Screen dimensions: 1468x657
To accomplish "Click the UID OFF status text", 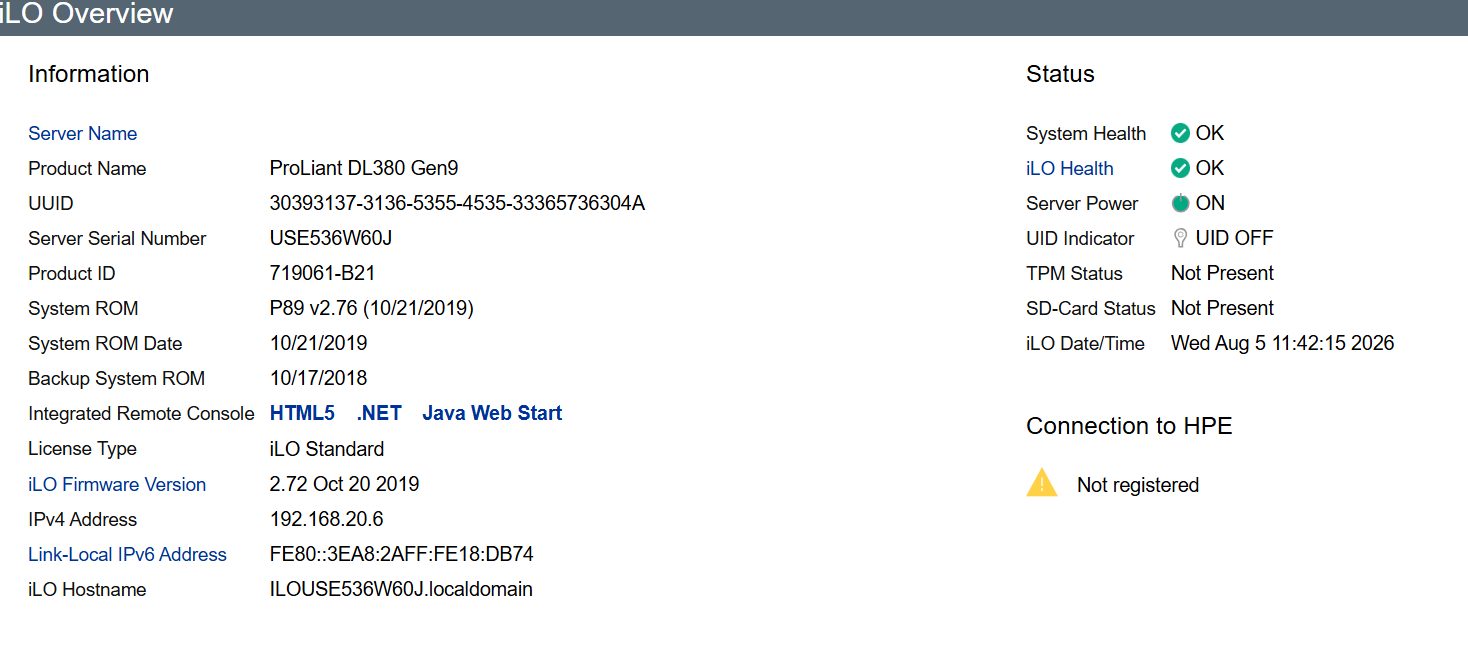I will [1234, 238].
